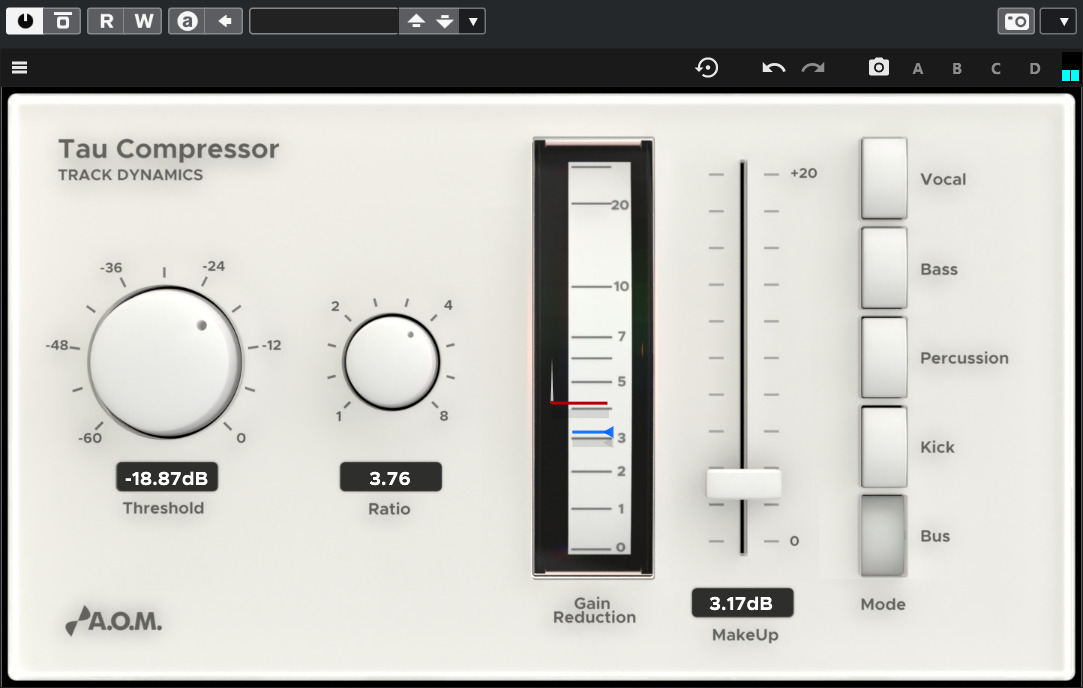The image size is (1083, 688).
Task: Select snapshot slot A
Action: pos(918,69)
